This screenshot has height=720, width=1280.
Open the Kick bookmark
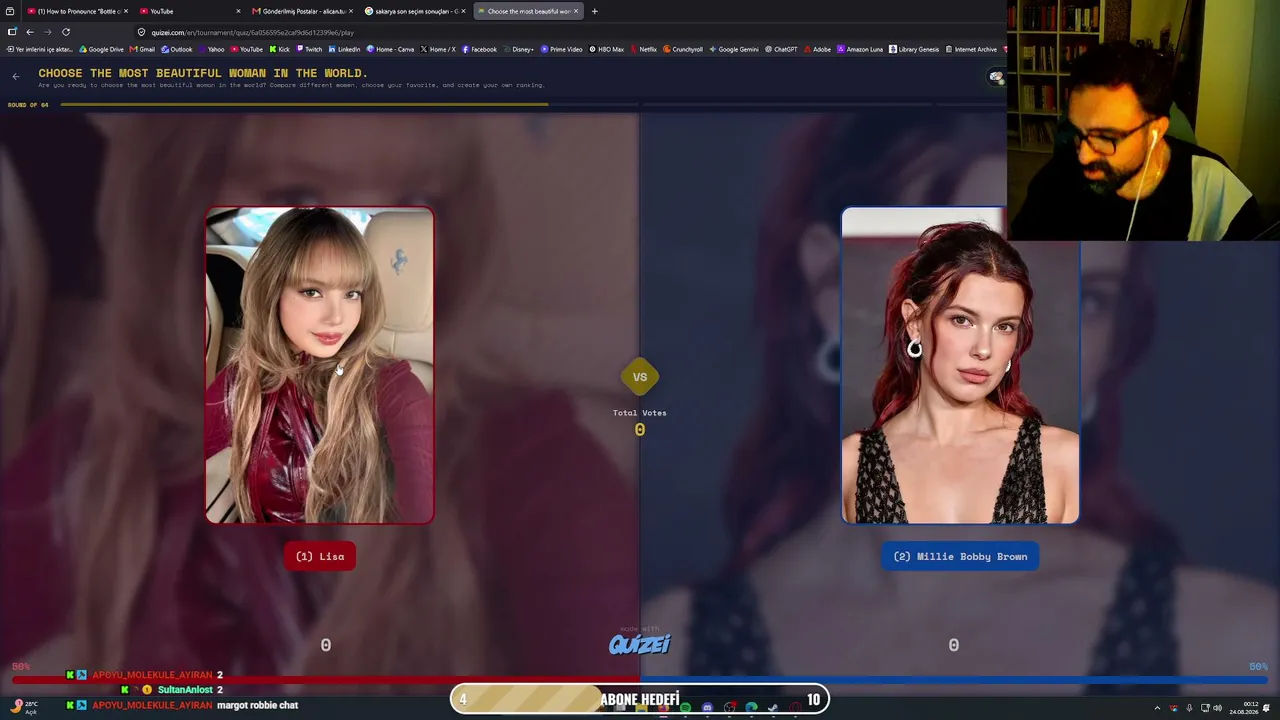point(279,49)
